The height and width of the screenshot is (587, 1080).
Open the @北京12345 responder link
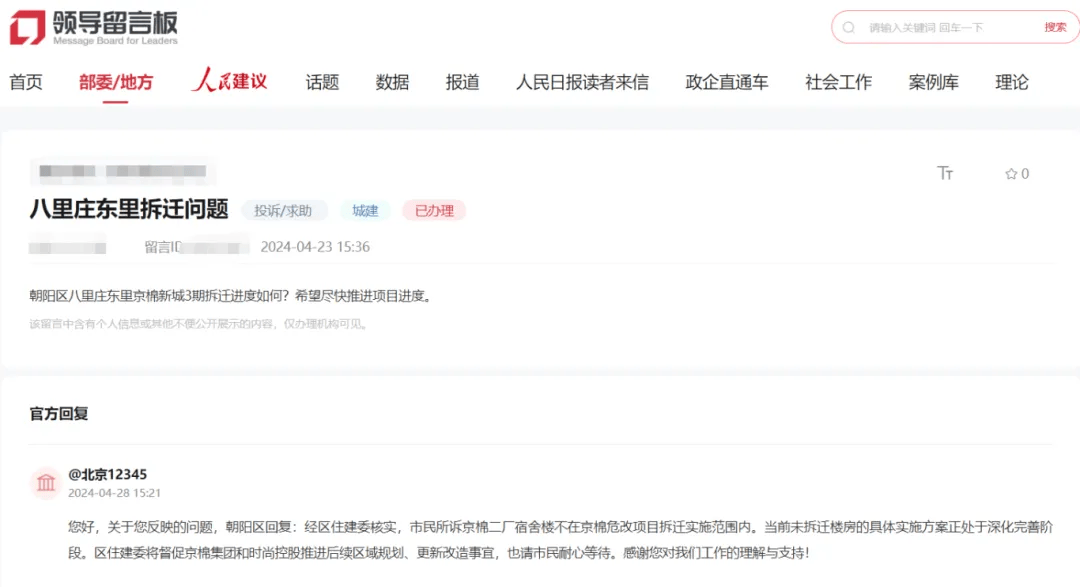[x=107, y=474]
